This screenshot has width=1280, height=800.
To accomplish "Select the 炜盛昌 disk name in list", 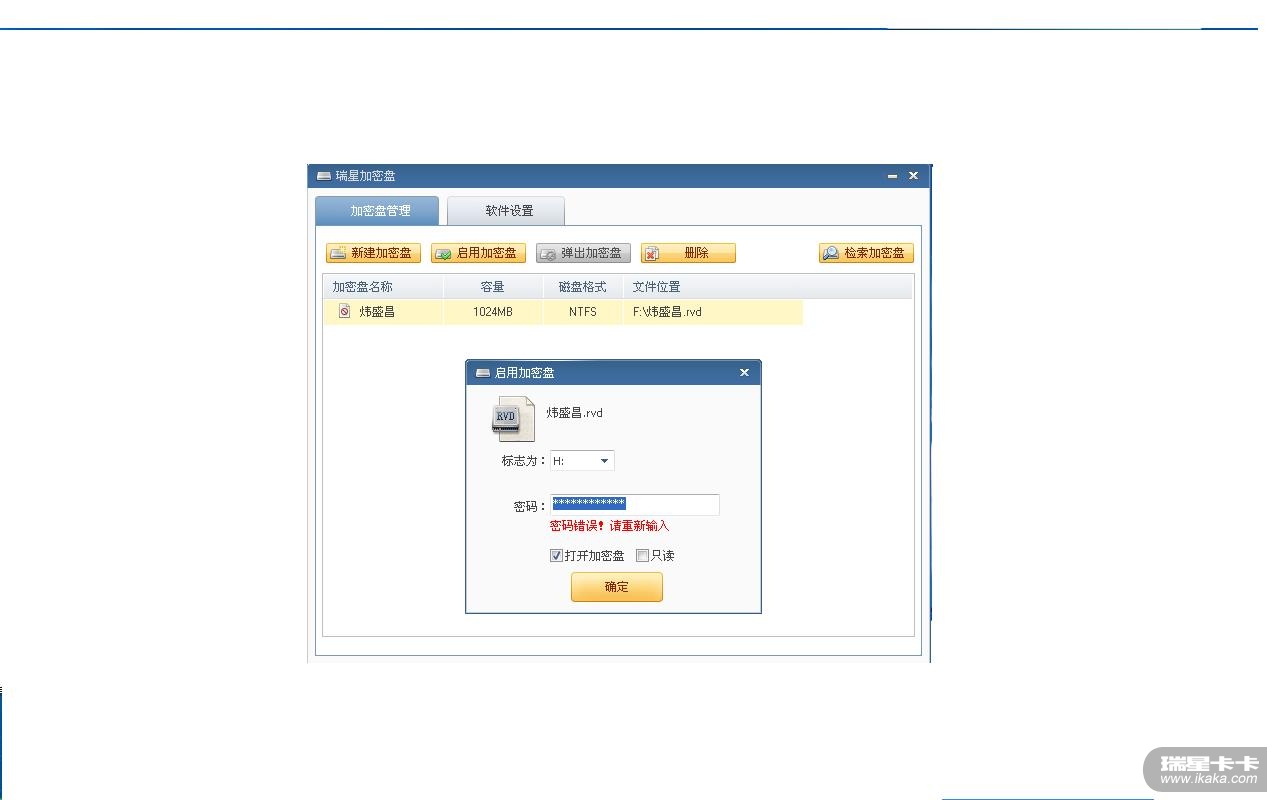I will point(377,312).
